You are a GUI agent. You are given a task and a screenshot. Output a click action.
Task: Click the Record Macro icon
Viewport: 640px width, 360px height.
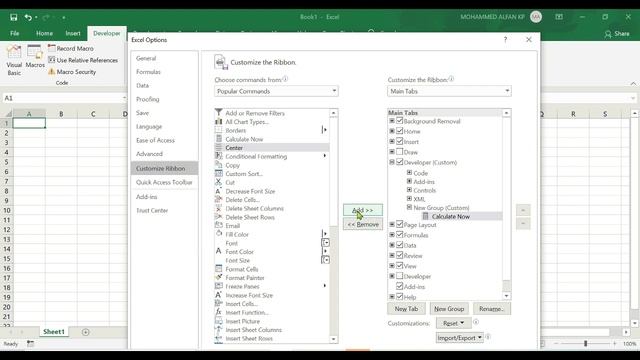(x=52, y=48)
